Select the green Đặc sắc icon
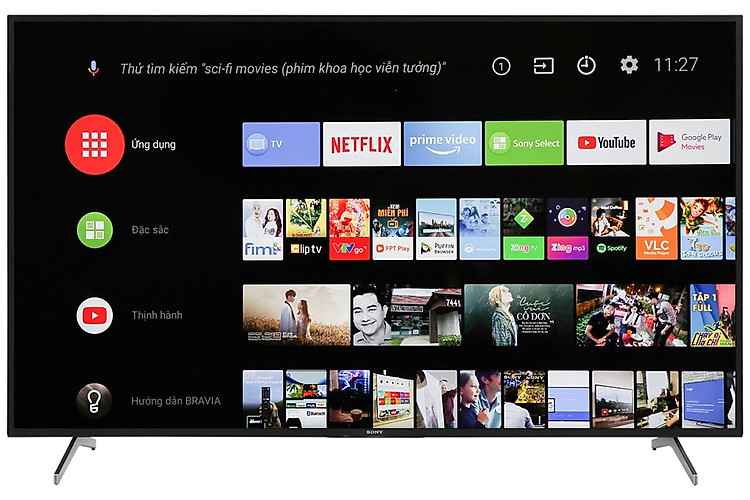The image size is (750, 500). [x=94, y=230]
